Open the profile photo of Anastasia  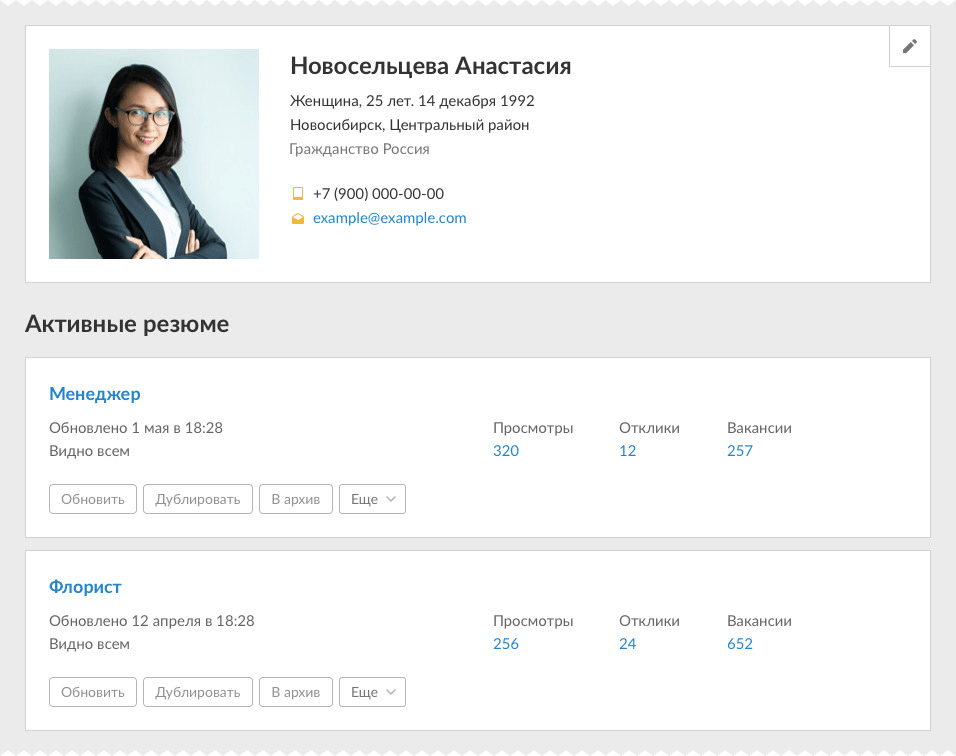[x=154, y=154]
